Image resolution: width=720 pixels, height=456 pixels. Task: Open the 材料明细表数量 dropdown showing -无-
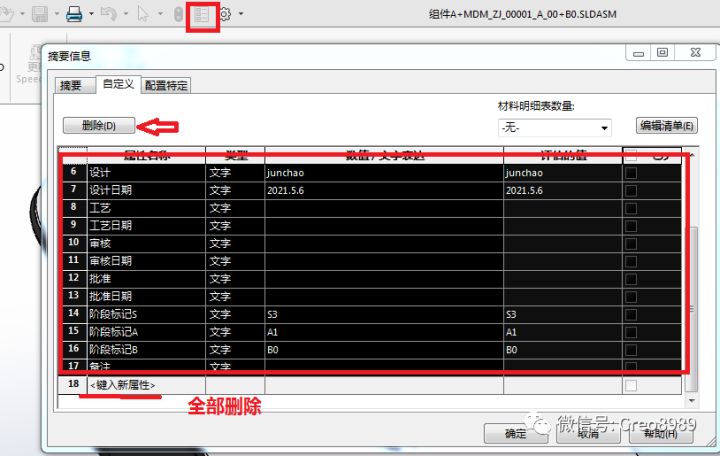(555, 128)
